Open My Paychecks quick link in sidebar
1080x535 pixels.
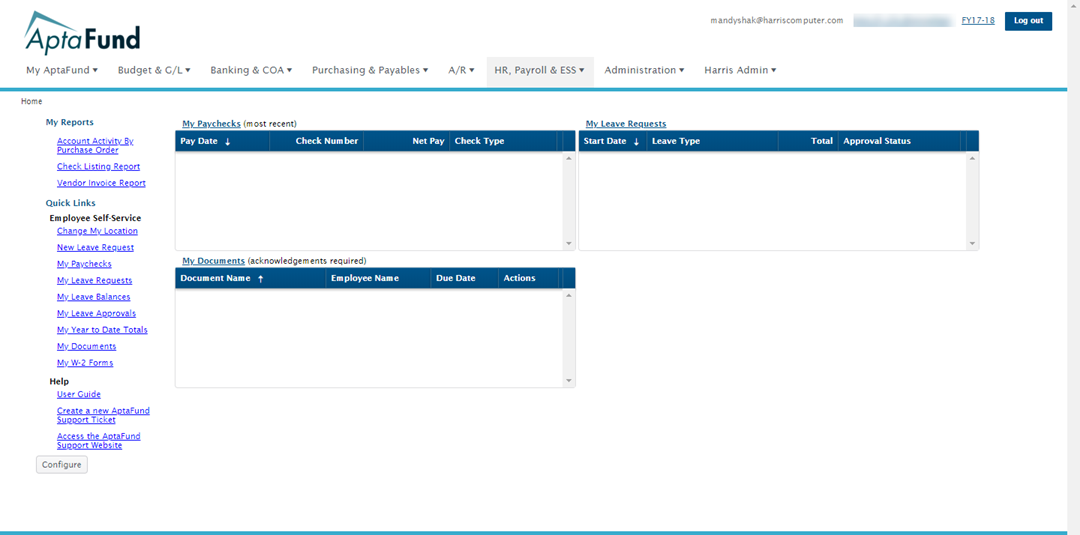84,264
